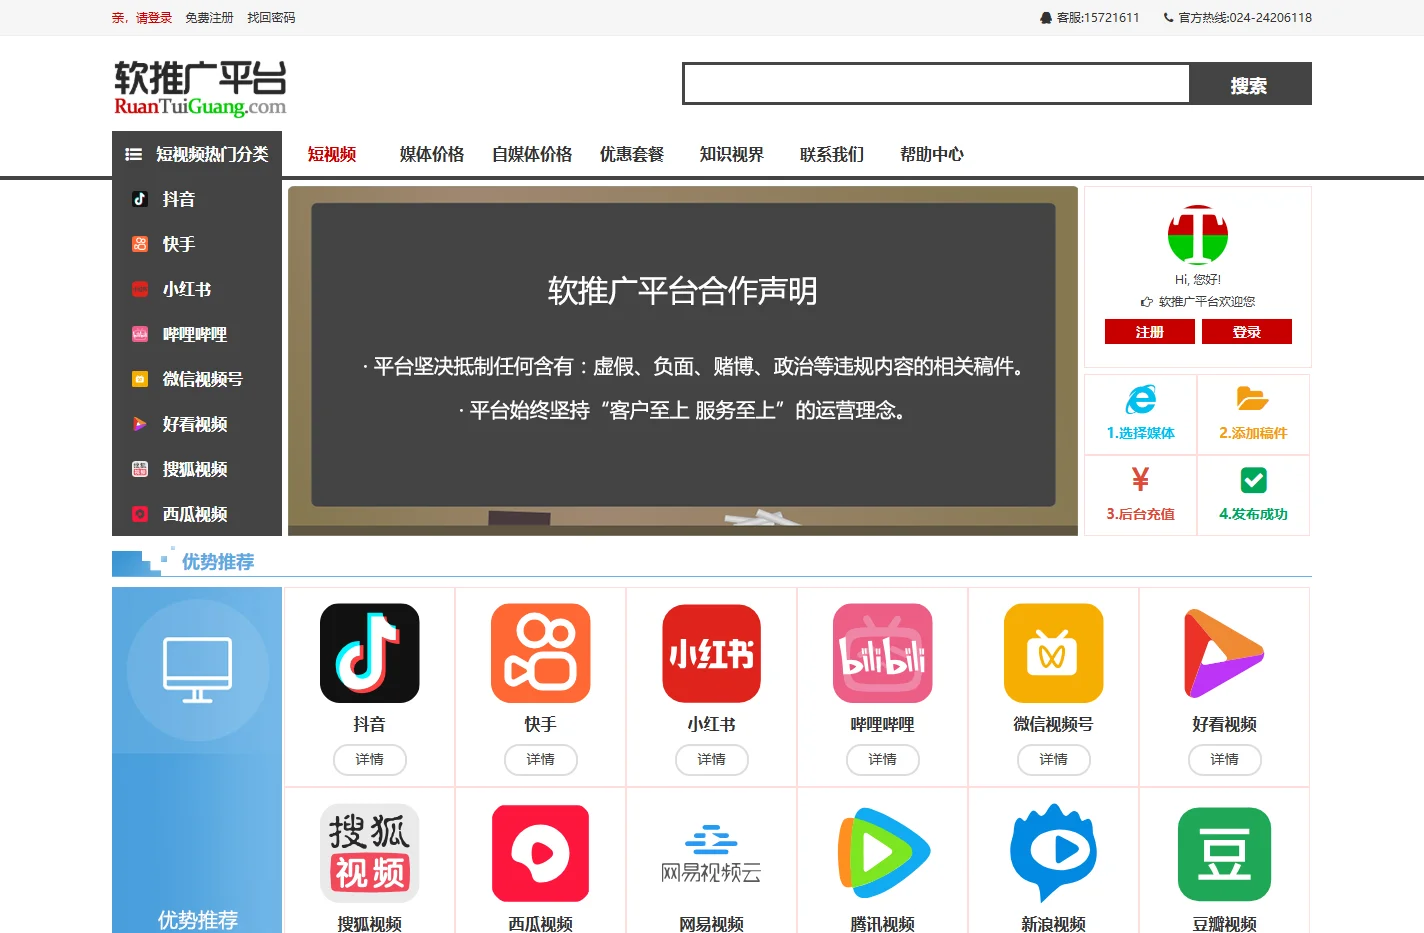The image size is (1424, 933).
Task: Open the large 抖音 app logo
Action: [370, 653]
